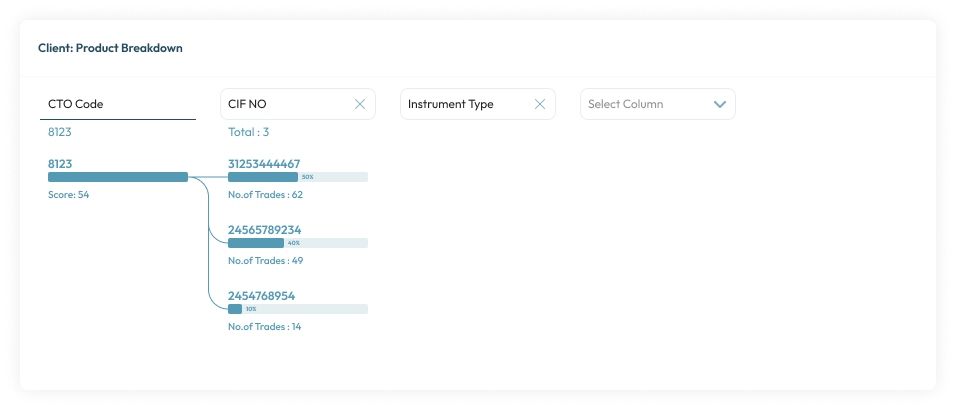Image resolution: width=956 pixels, height=410 pixels.
Task: Open CIF number 2454768954
Action: (x=261, y=296)
